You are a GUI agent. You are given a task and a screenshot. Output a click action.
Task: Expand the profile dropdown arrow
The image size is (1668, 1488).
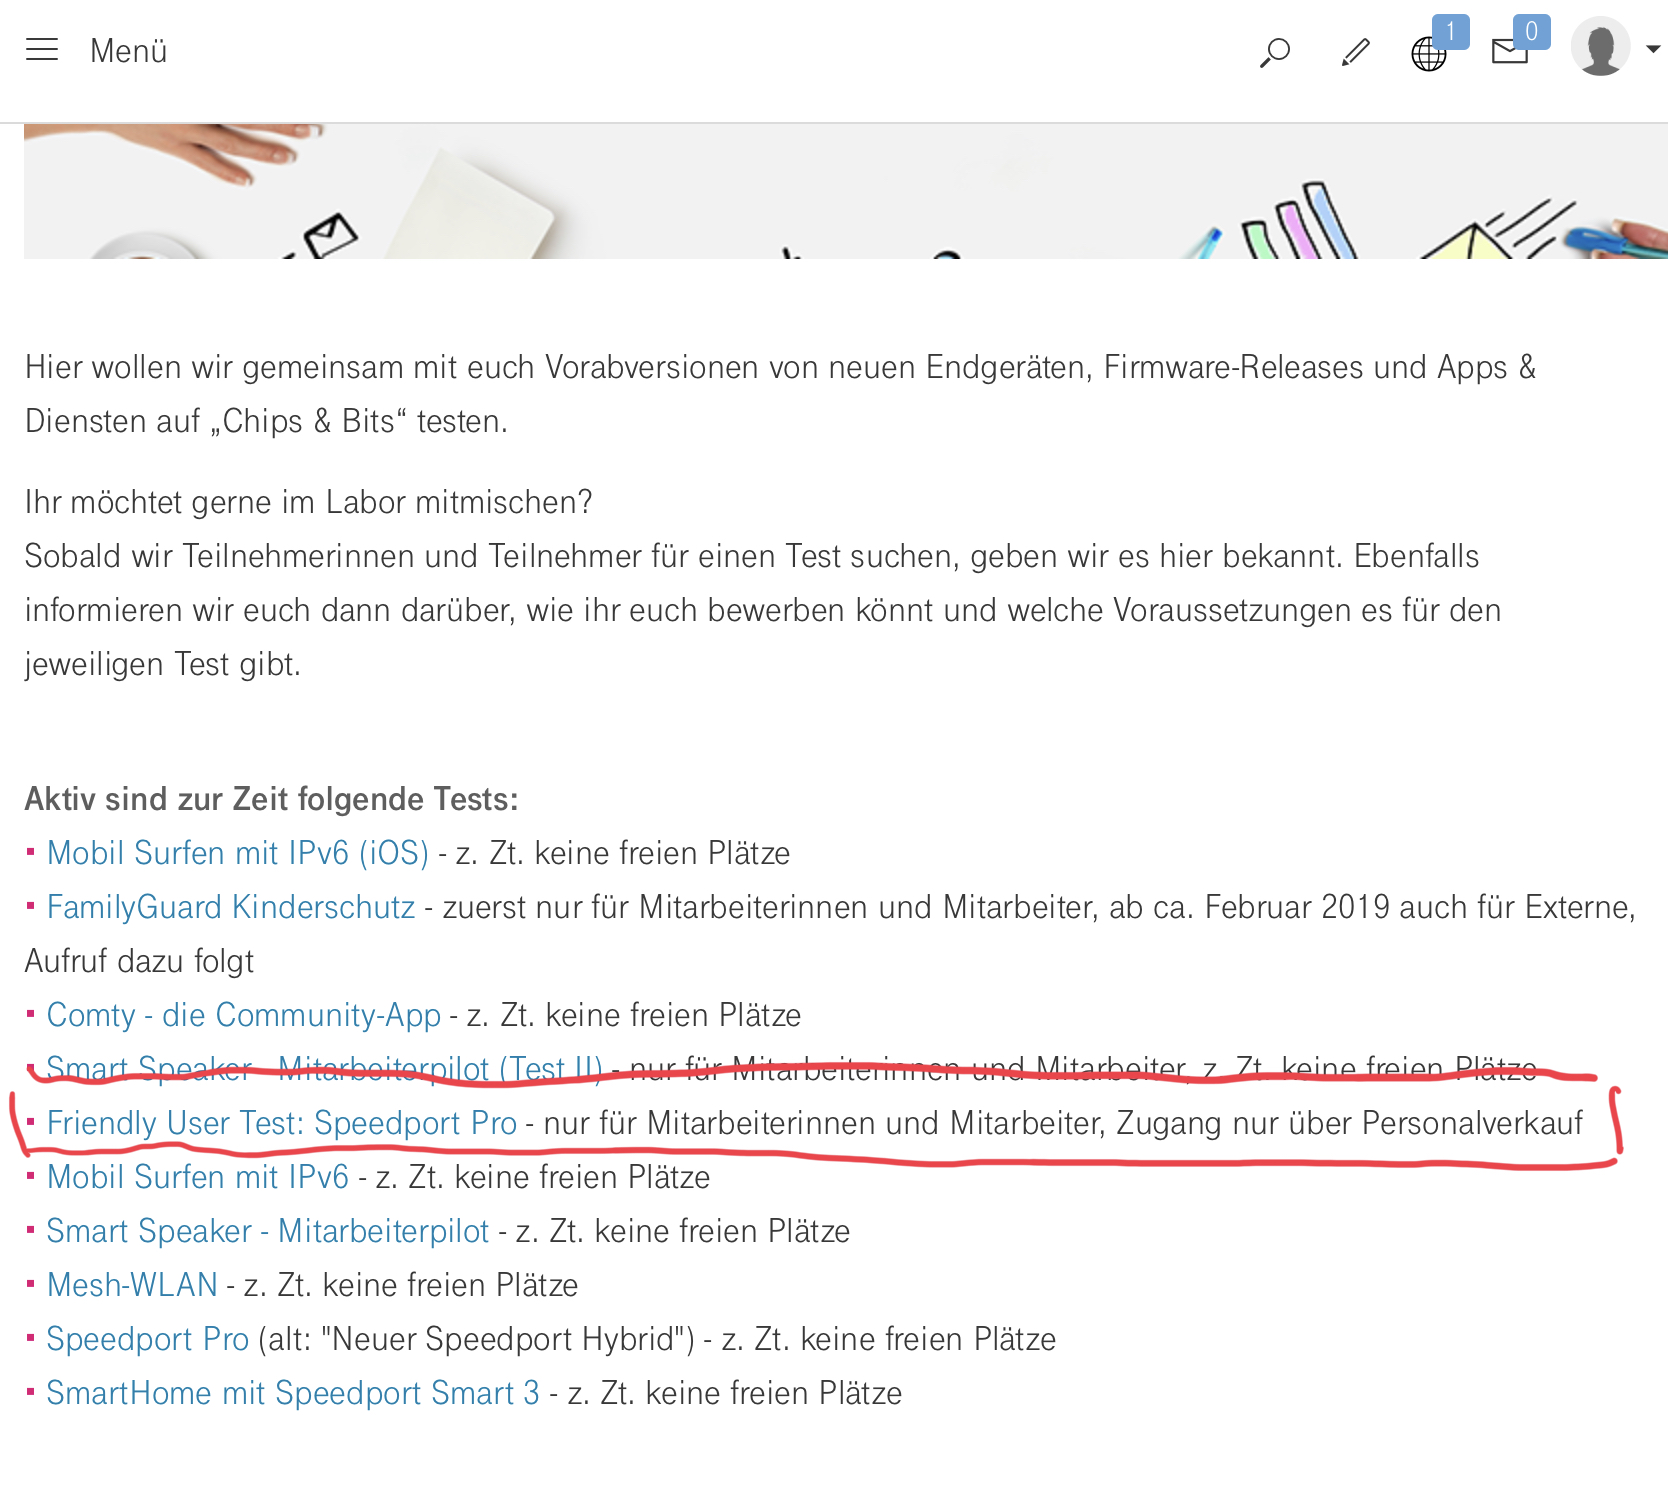click(x=1653, y=48)
